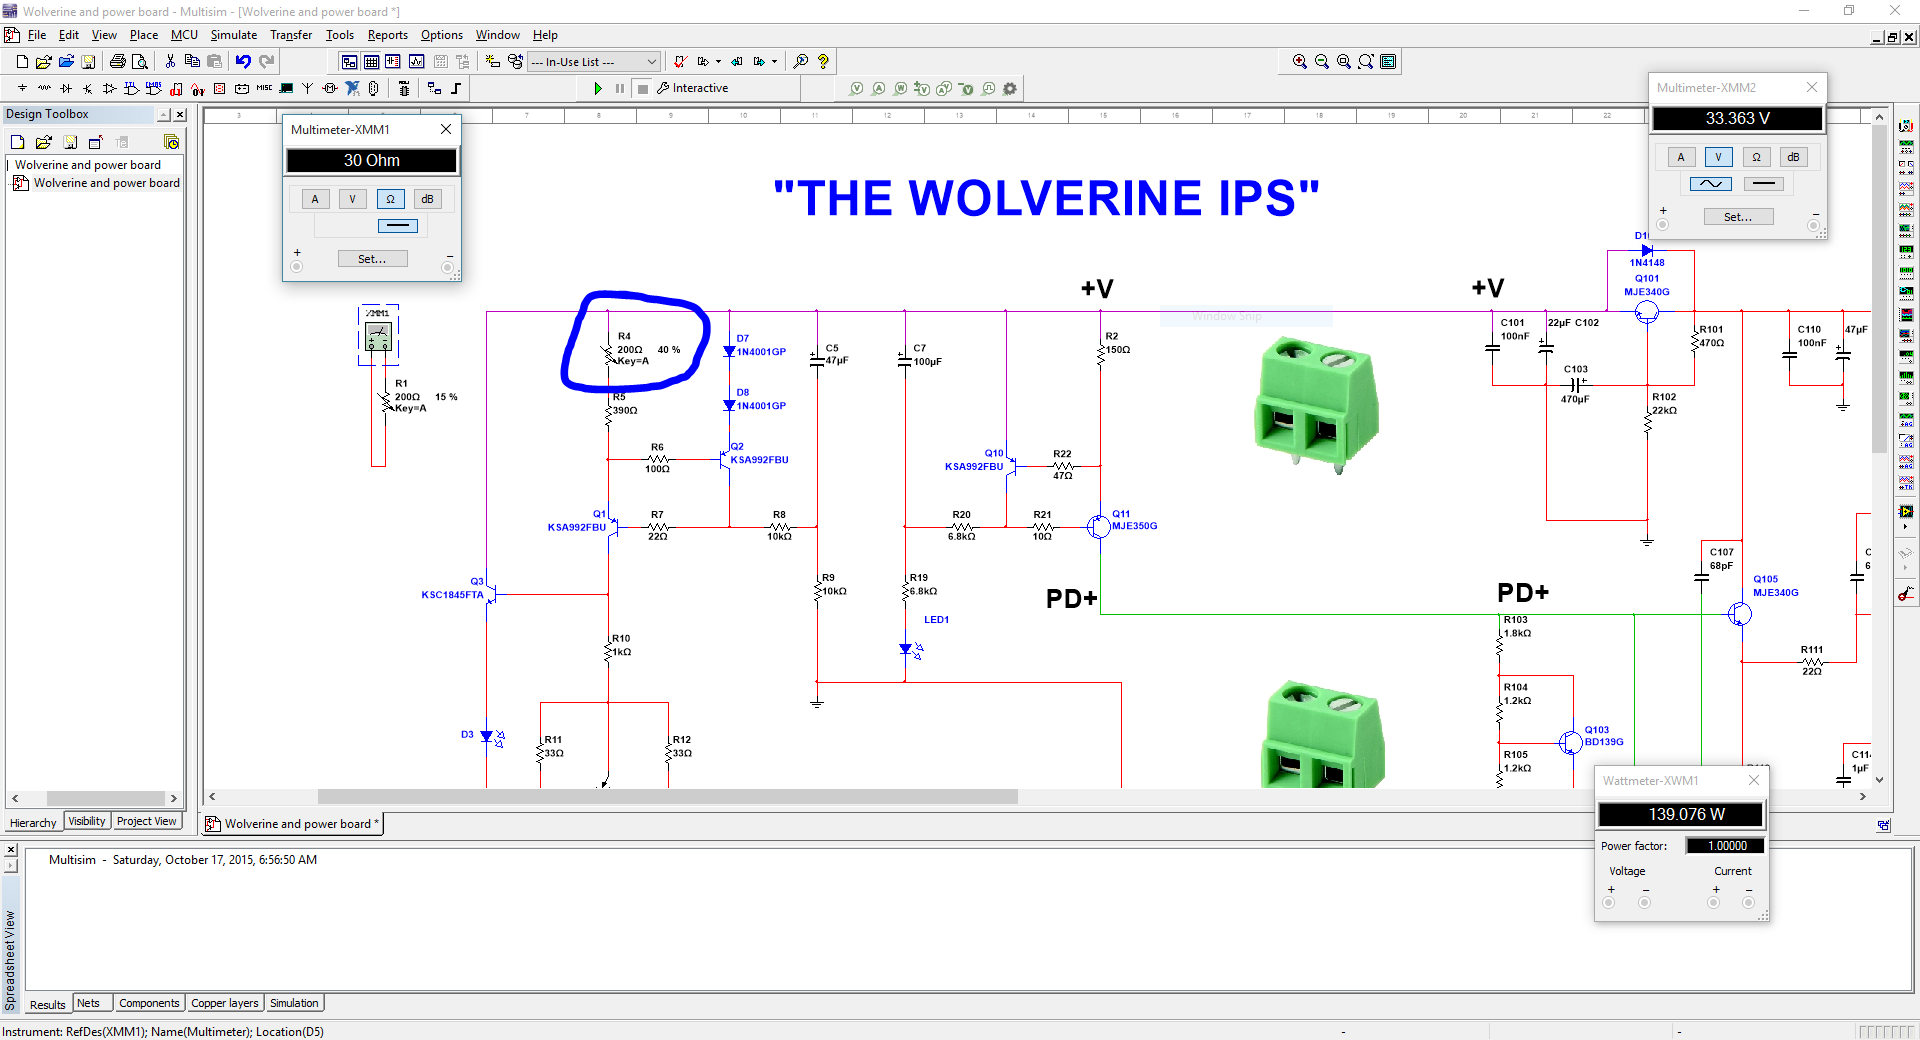Open probe settings gear
1920x1040 pixels.
pyautogui.click(x=1010, y=89)
